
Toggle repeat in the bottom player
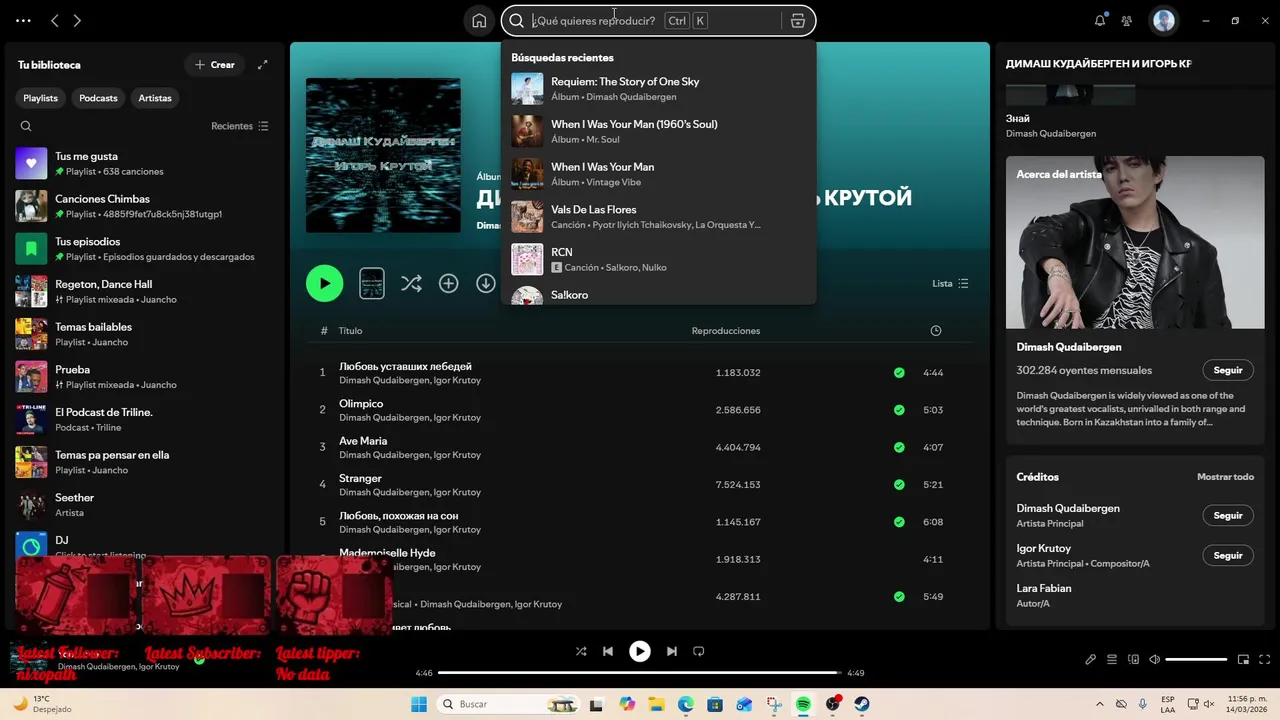click(x=699, y=651)
